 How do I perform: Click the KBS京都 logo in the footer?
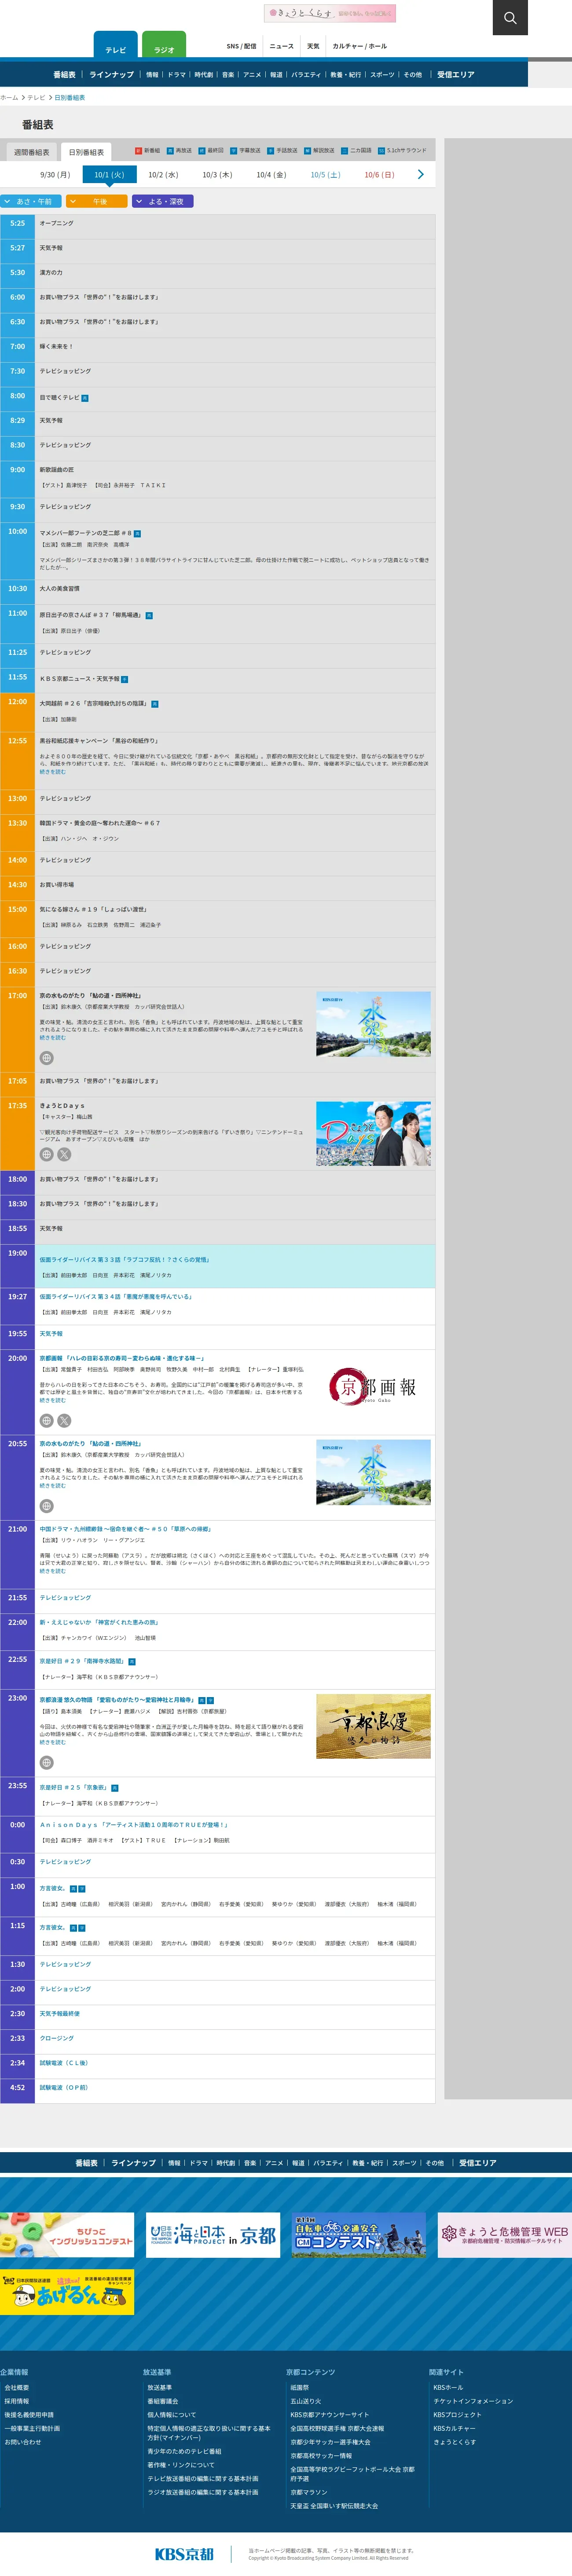184,2553
